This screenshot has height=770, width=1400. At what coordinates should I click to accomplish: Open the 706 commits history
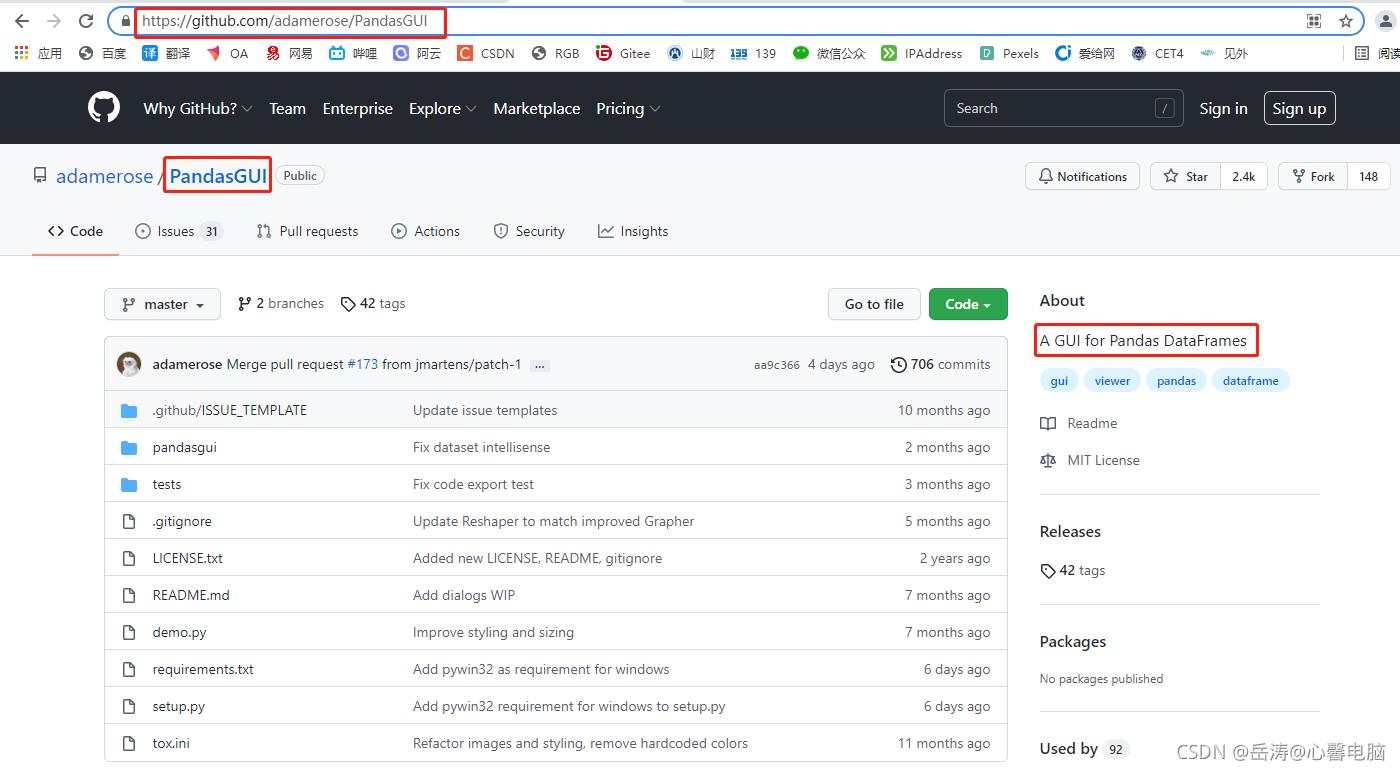[941, 364]
